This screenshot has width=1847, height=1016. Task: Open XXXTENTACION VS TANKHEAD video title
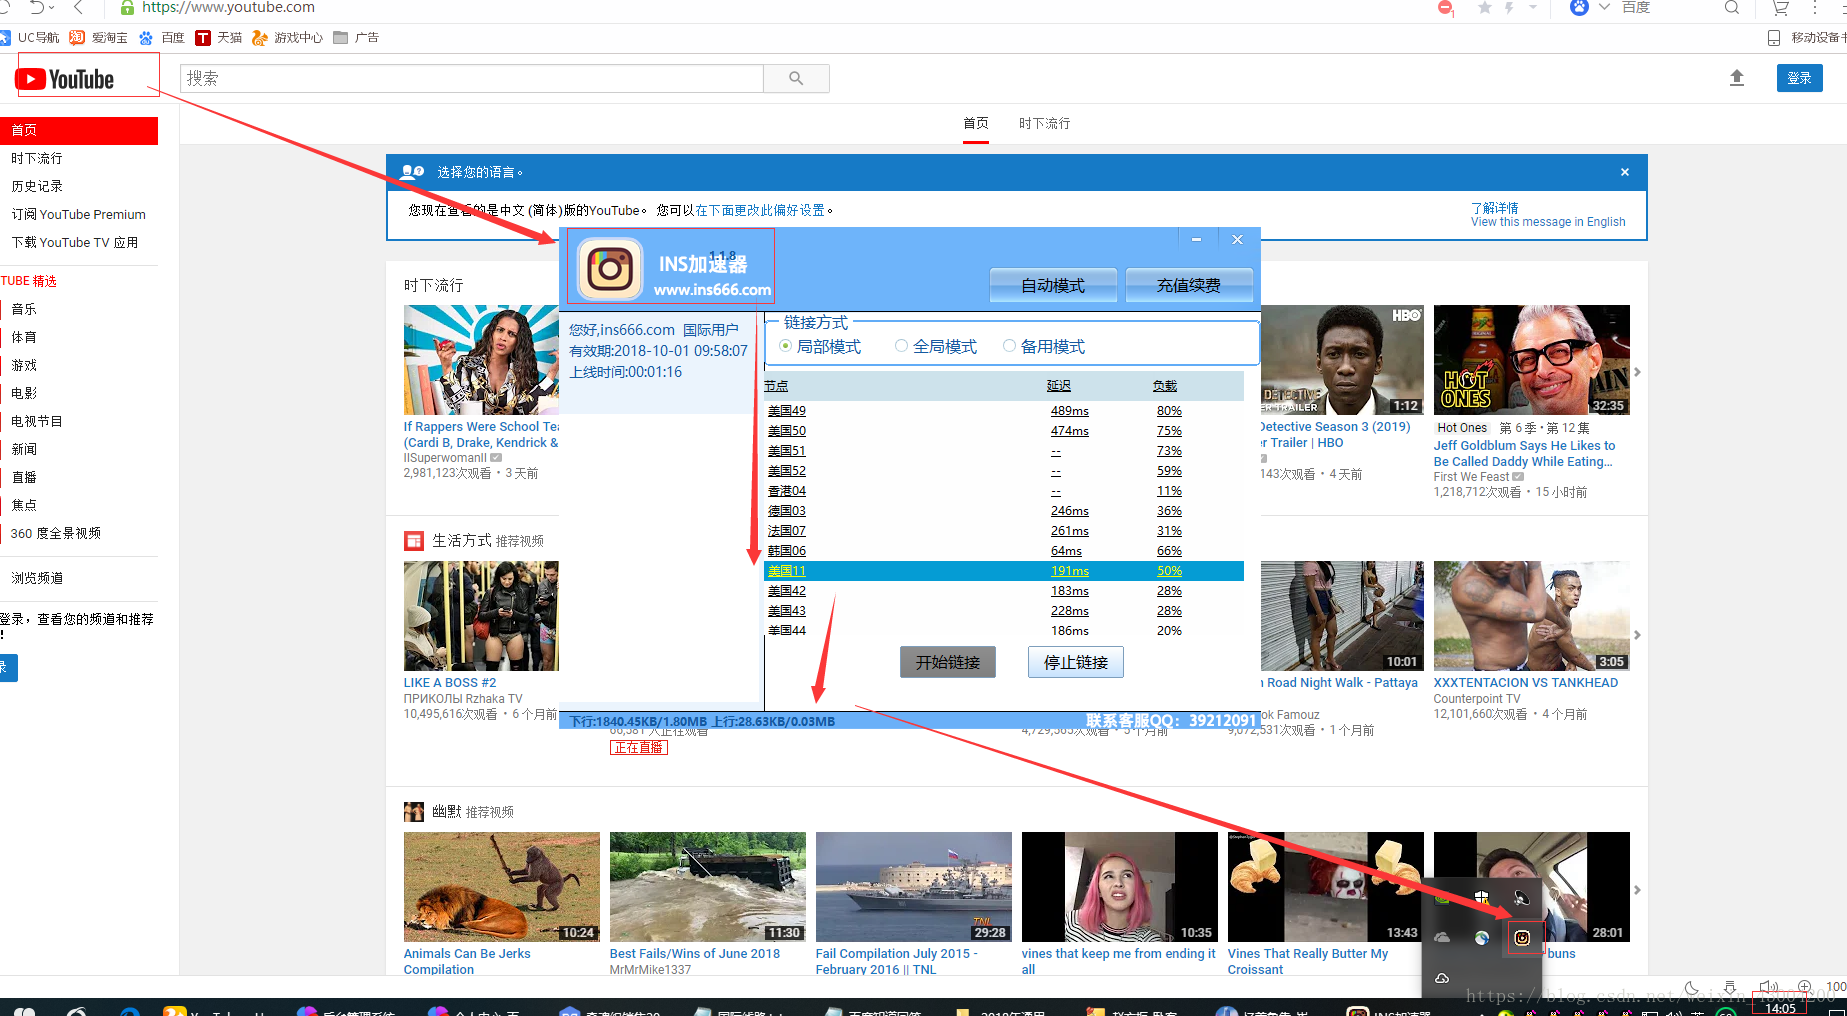(x=1526, y=683)
